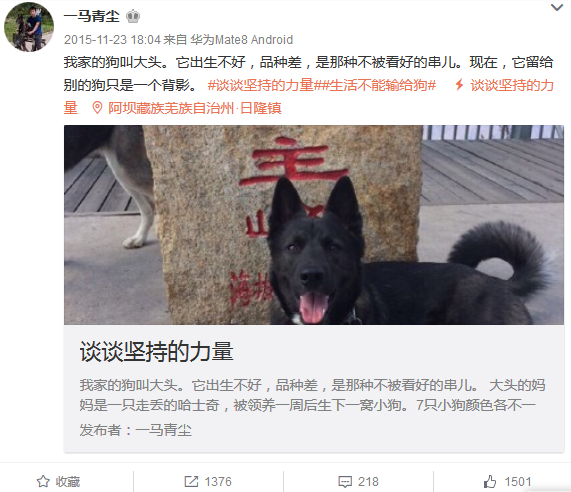Click the article card title 谈谈坚持的力量
Viewport: 571px width, 492px height.
(157, 351)
